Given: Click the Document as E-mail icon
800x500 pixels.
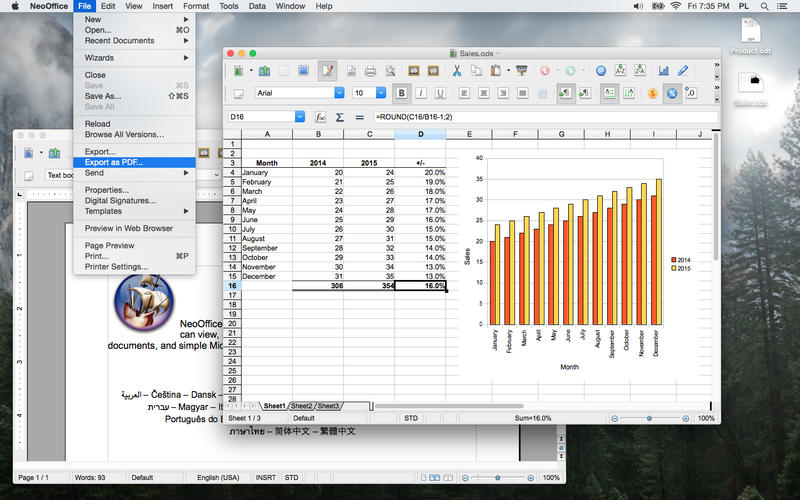Looking at the screenshot, I should point(303,70).
